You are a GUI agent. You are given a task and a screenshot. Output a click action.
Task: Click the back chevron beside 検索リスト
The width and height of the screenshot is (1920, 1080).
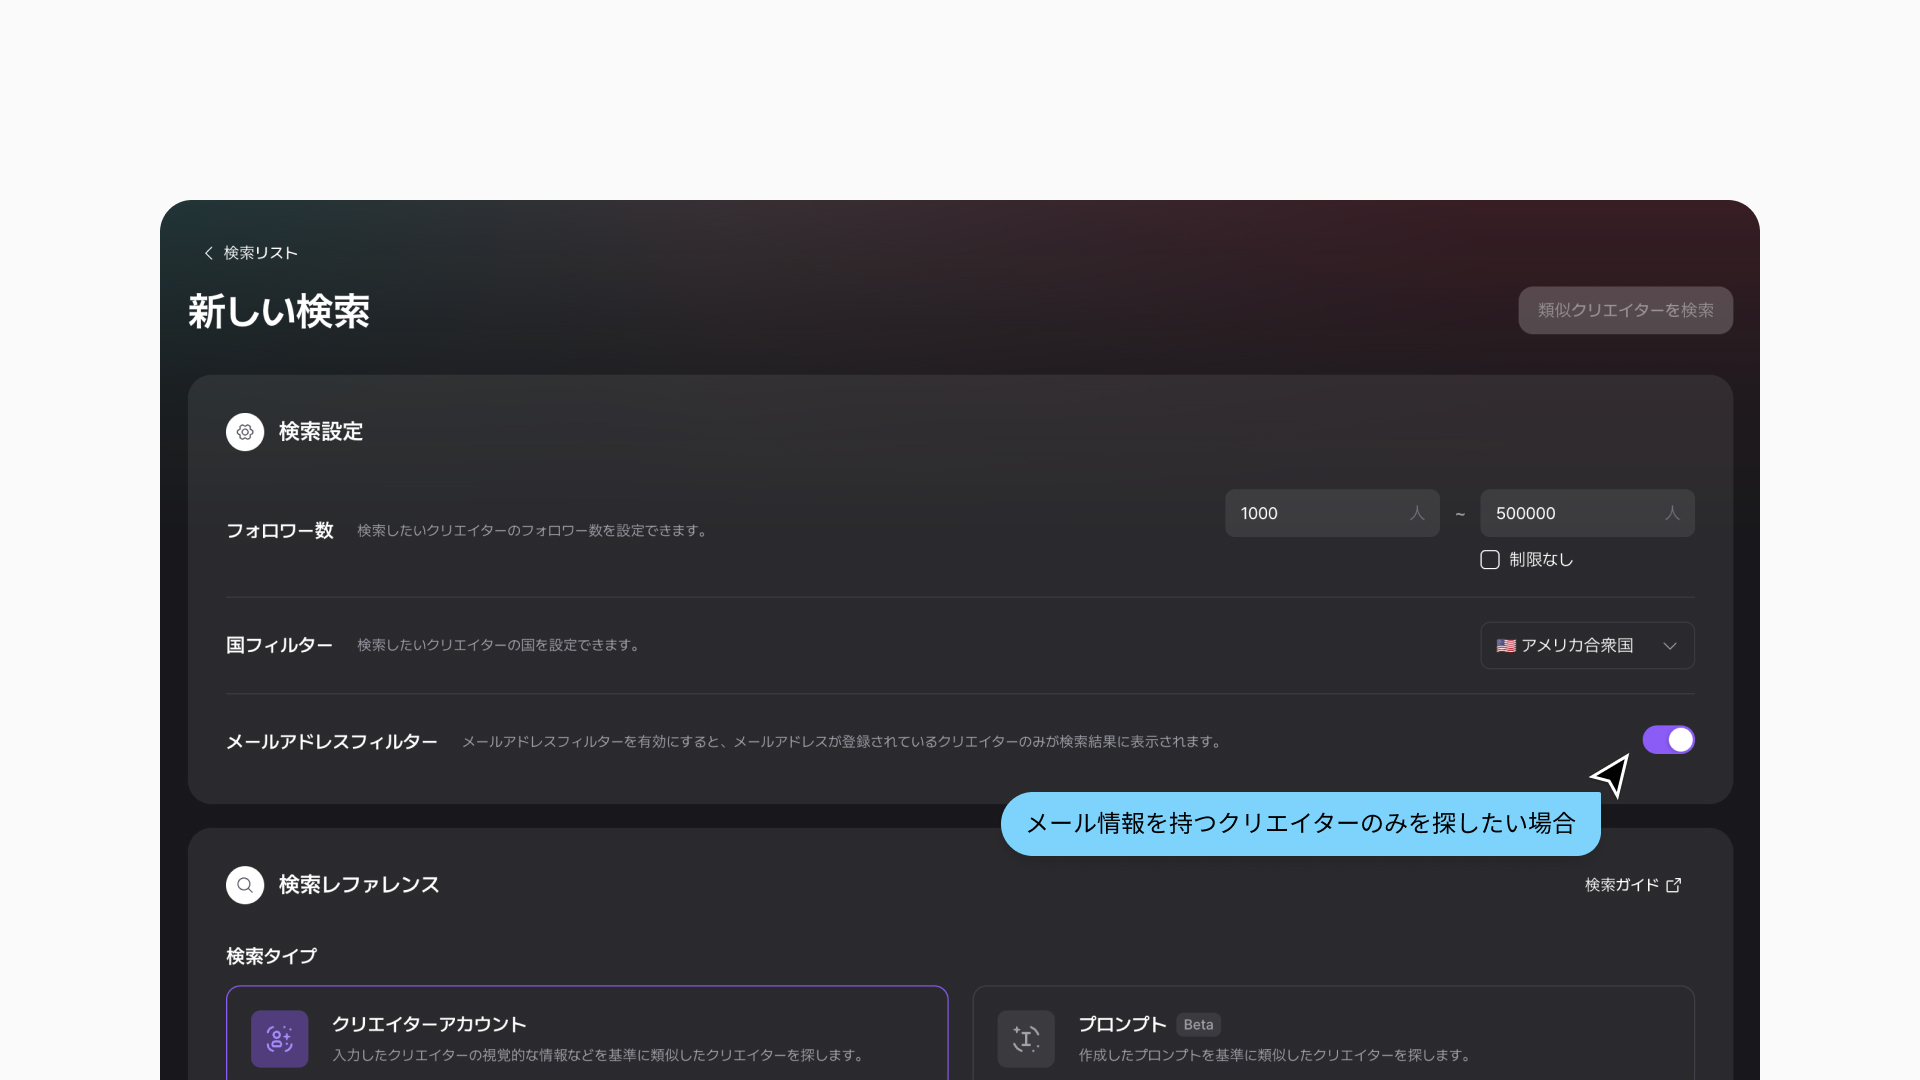pos(208,253)
